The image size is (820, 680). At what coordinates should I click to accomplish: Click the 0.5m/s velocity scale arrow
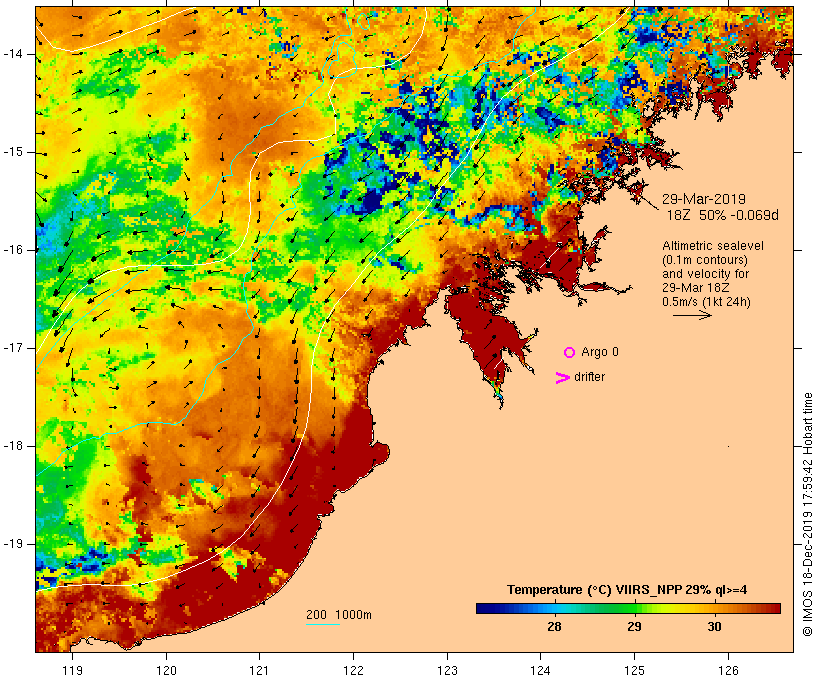coord(692,315)
